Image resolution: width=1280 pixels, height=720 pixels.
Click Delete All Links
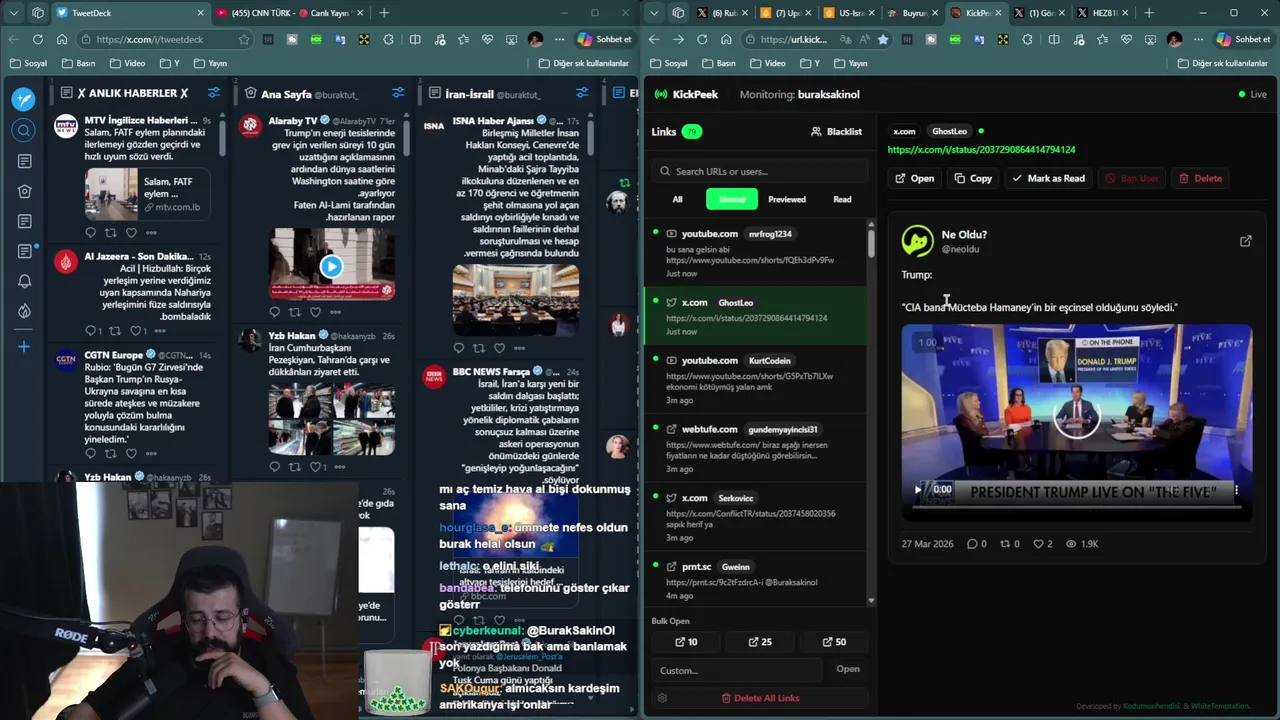click(760, 698)
